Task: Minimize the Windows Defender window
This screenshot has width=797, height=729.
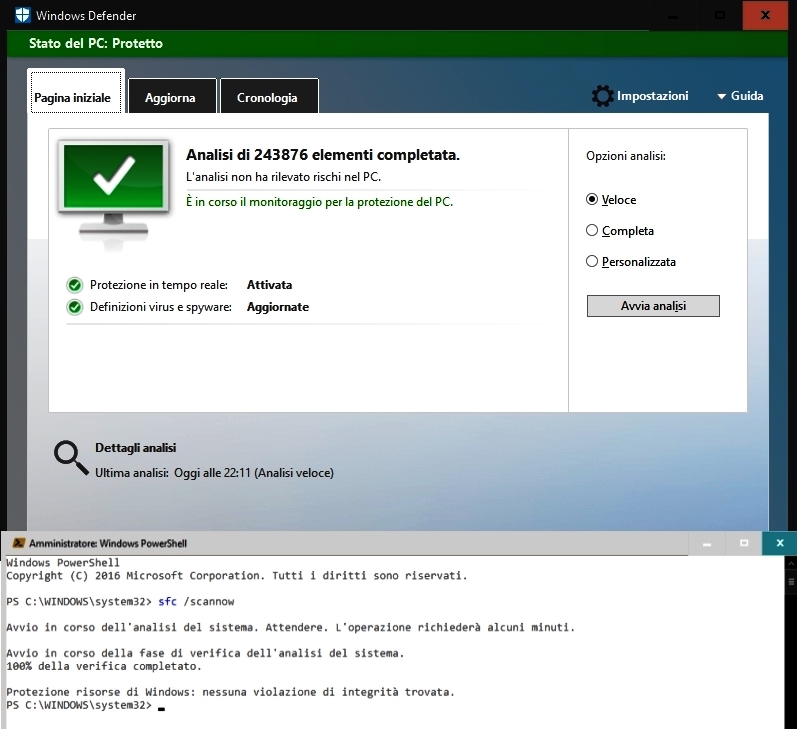Action: pyautogui.click(x=672, y=15)
